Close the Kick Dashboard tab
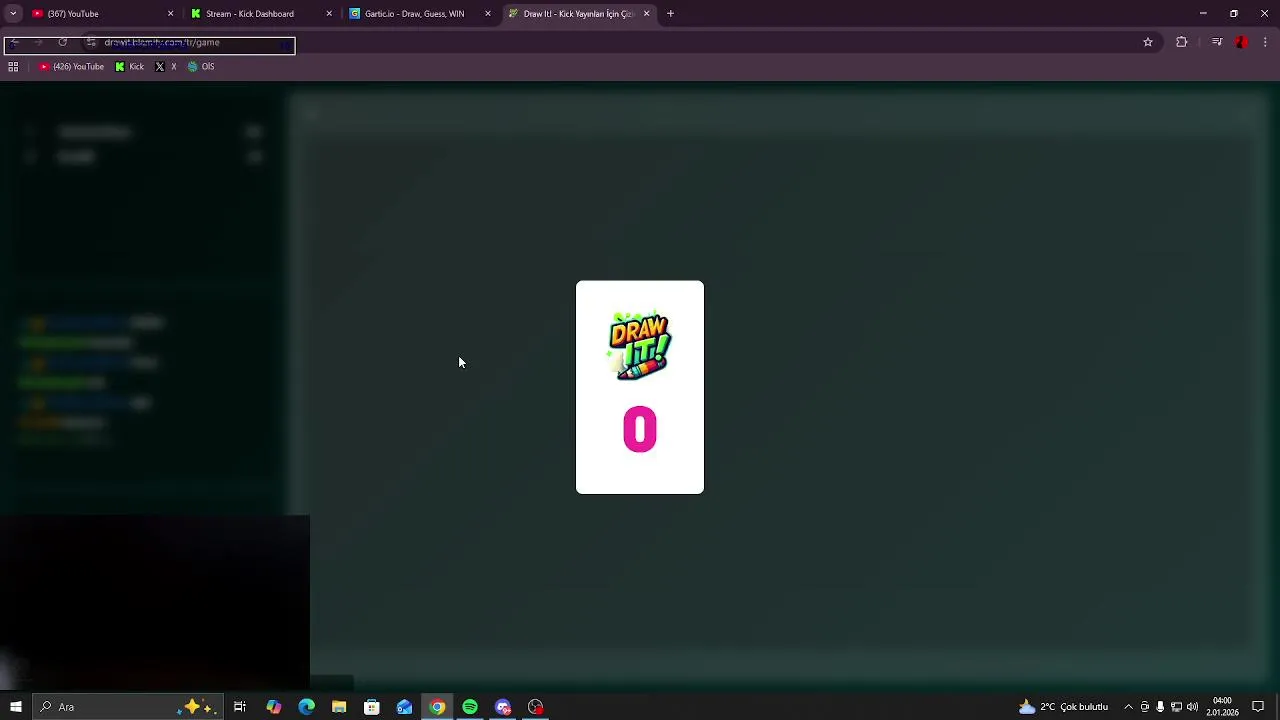This screenshot has height=720, width=1280. point(329,14)
